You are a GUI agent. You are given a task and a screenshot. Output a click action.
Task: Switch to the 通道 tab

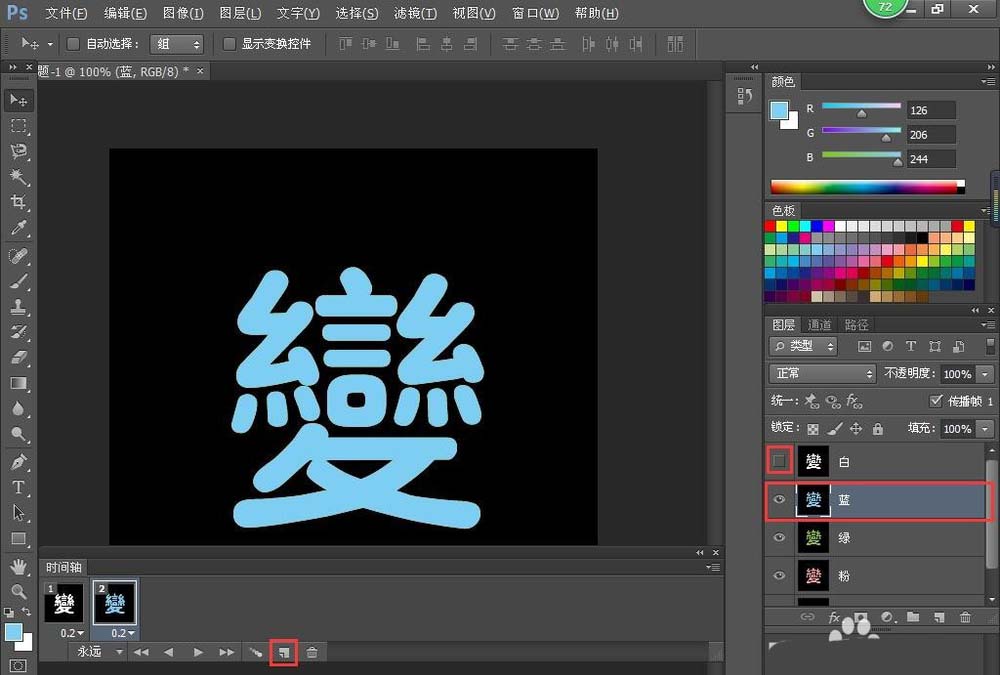(819, 324)
